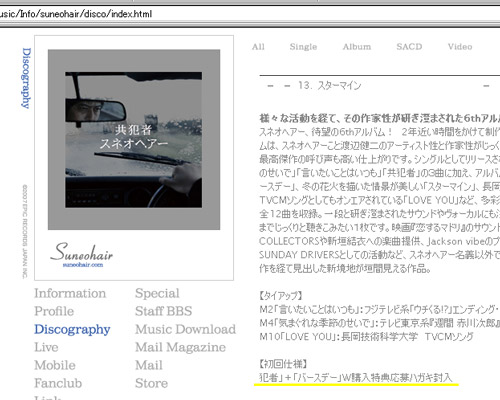Switch to the Album filter tab
500x400 pixels.
357,47
